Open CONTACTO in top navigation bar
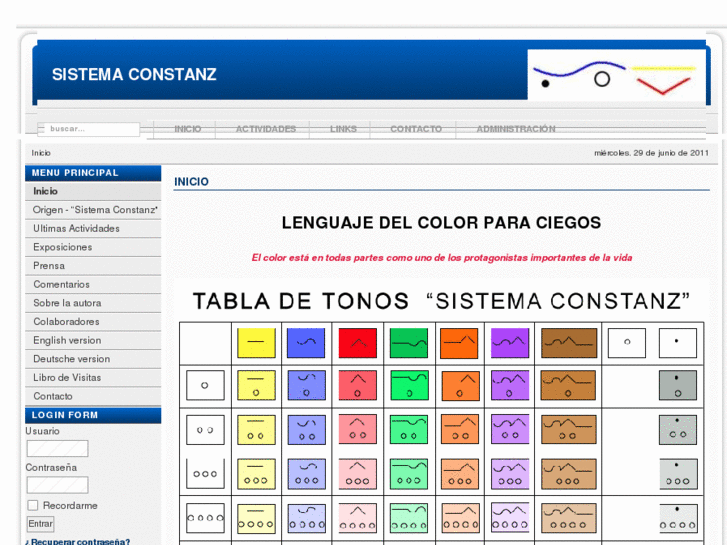Viewport: 727px width, 545px height. [x=416, y=129]
